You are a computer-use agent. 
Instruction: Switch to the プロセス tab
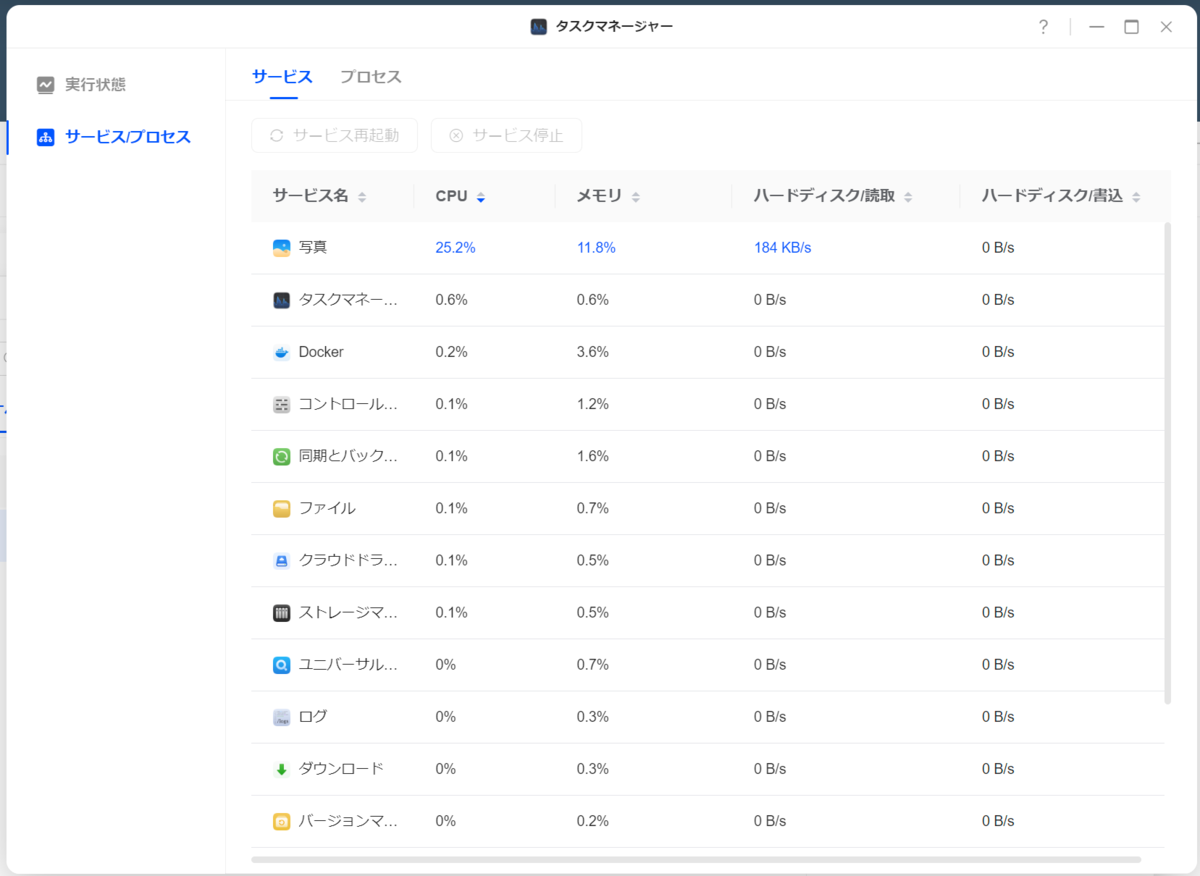(x=370, y=77)
